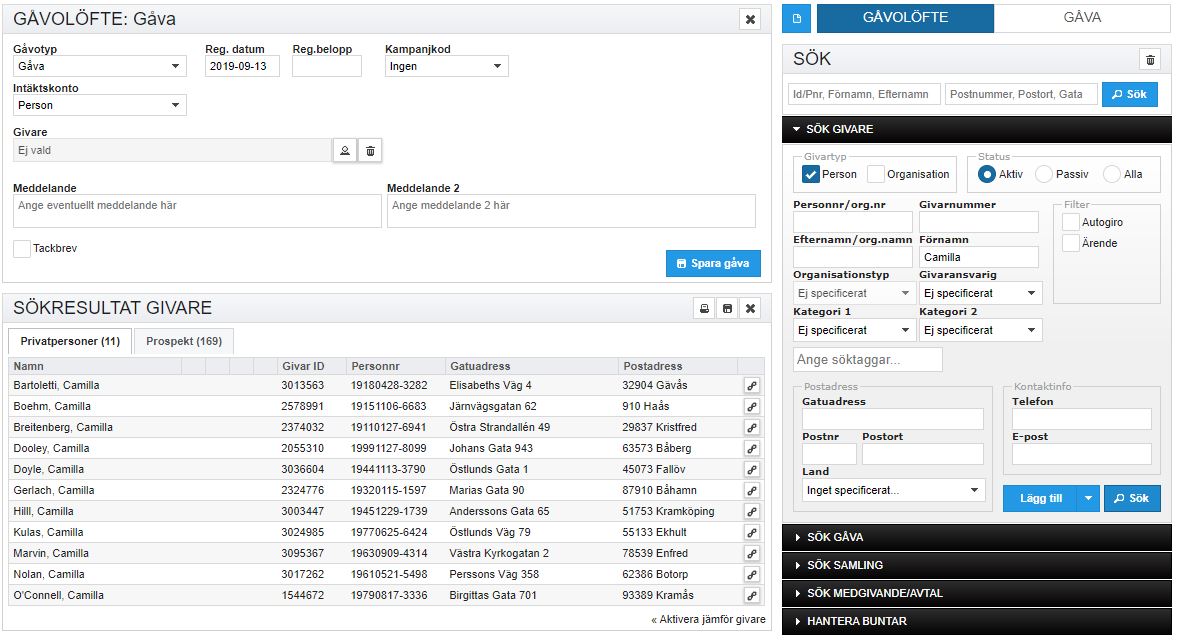Click the Sök button beside Lägg till
The height and width of the screenshot is (642, 1178).
click(1131, 499)
